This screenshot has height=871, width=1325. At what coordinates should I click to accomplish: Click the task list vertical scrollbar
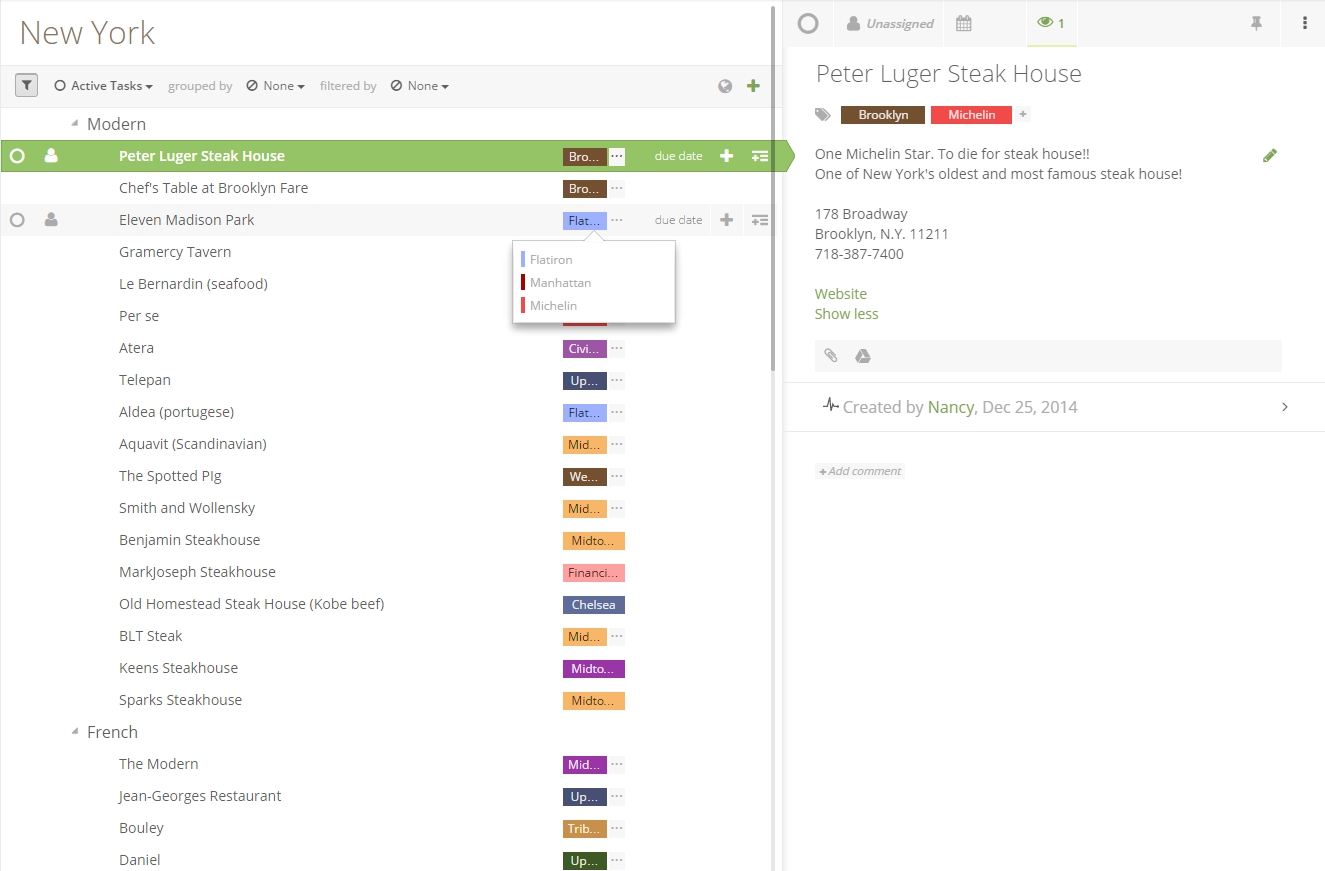(x=773, y=190)
